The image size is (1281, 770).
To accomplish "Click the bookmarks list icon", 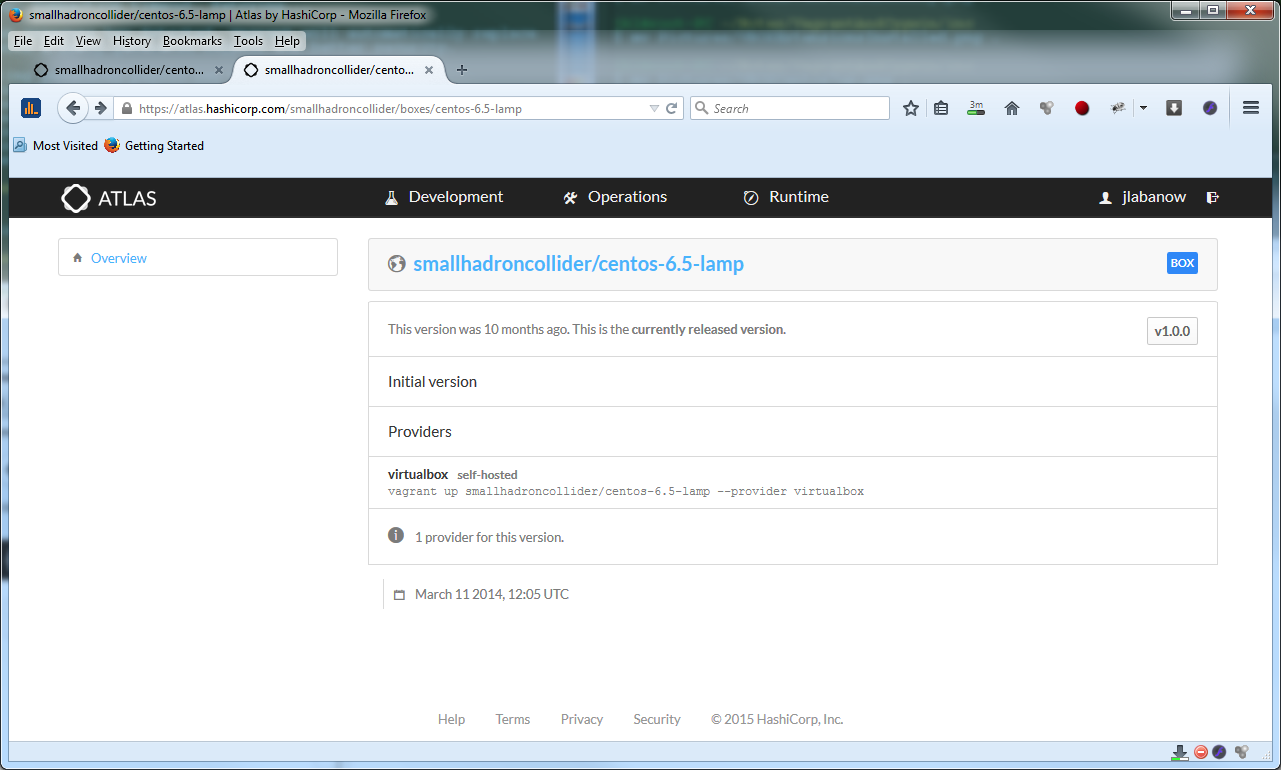I will pos(941,108).
